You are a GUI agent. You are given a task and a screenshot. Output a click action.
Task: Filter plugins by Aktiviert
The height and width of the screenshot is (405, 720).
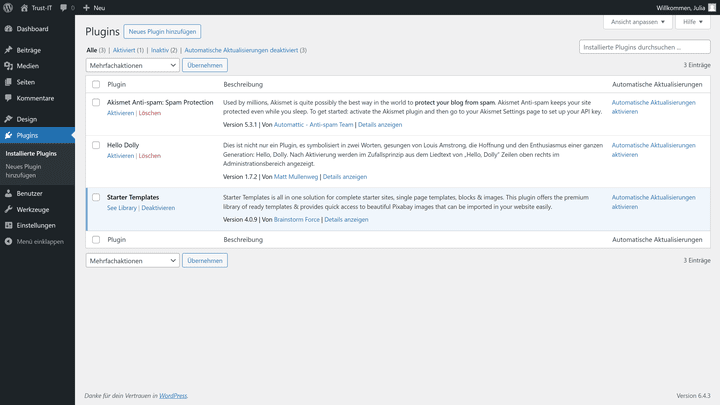point(124,50)
